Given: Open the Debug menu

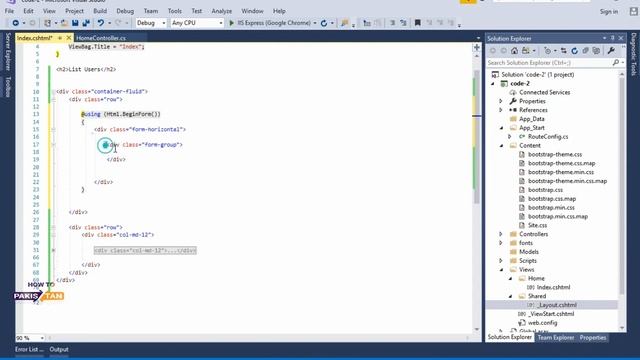Looking at the screenshot, I should point(125,11).
